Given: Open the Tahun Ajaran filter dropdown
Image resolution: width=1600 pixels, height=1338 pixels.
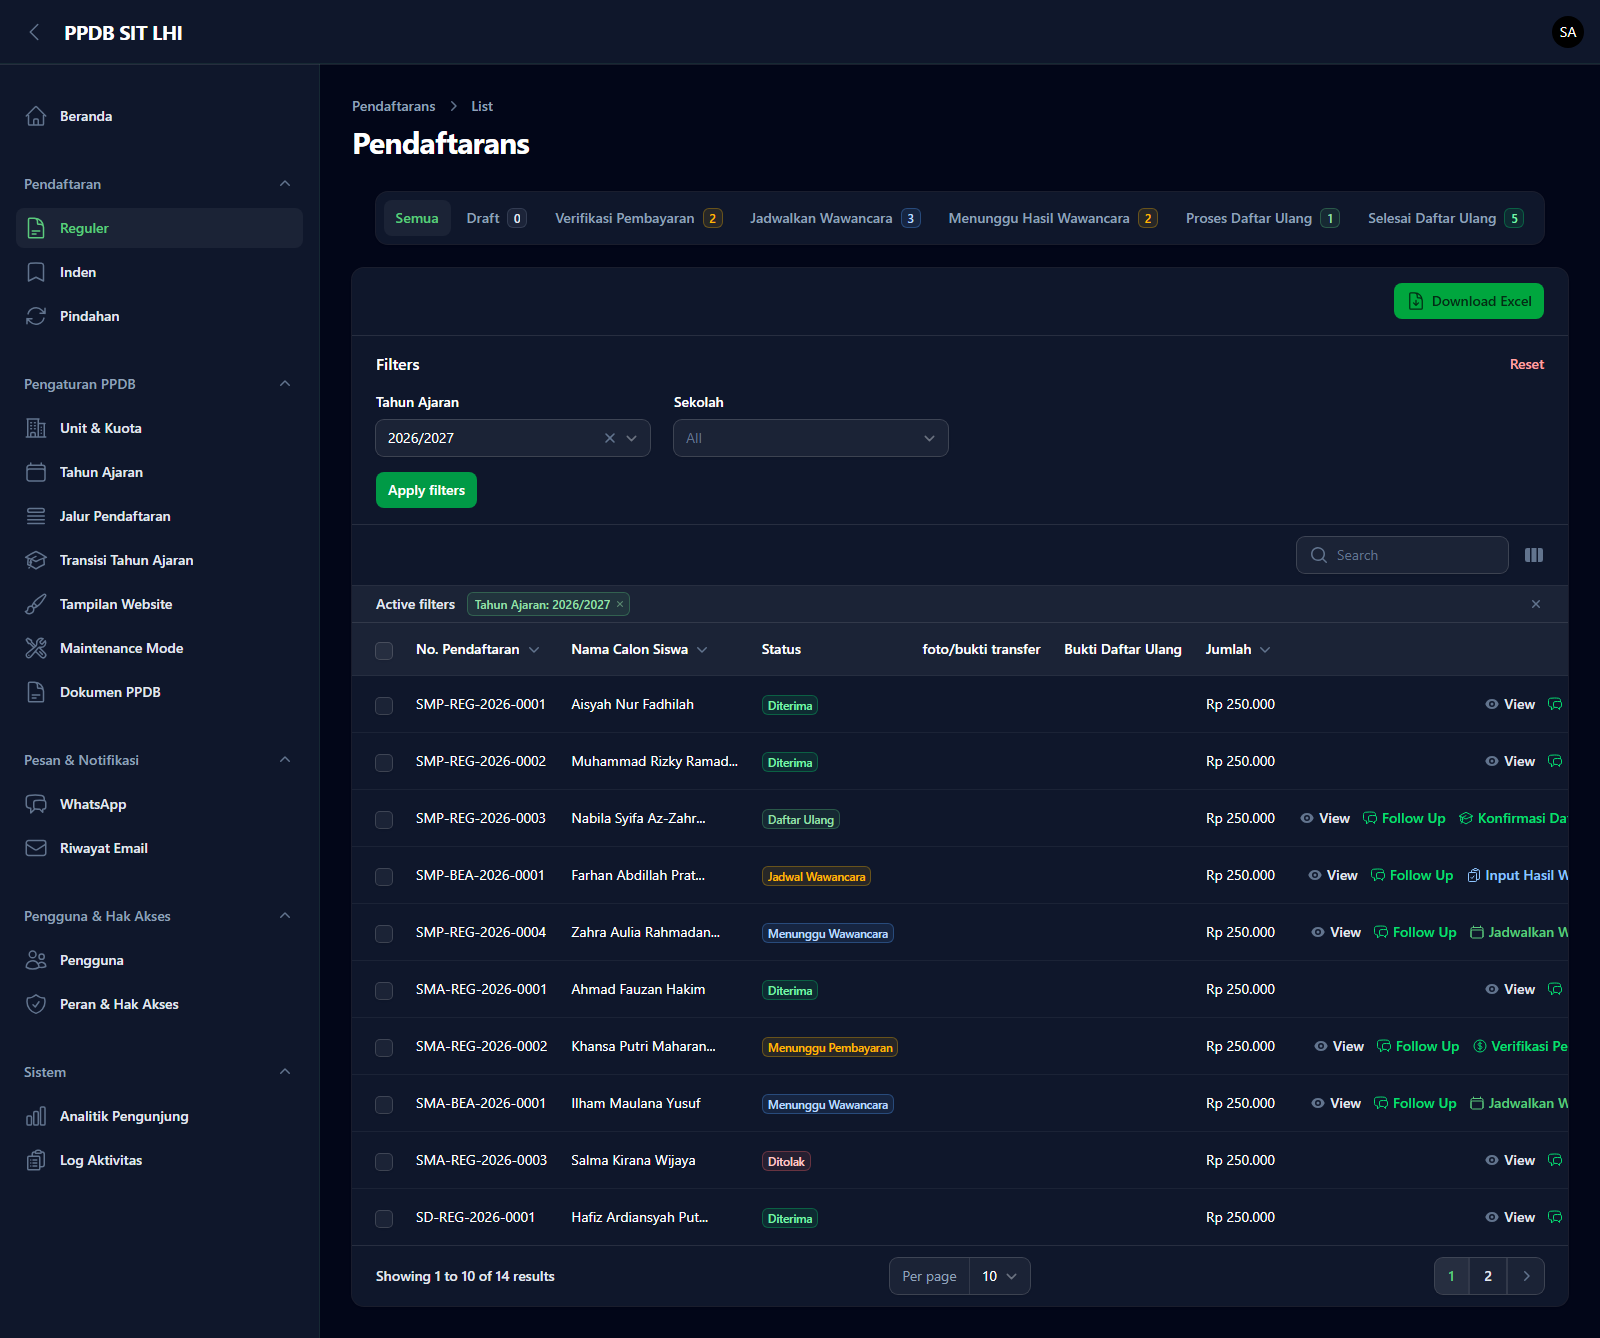Looking at the screenshot, I should pos(513,438).
